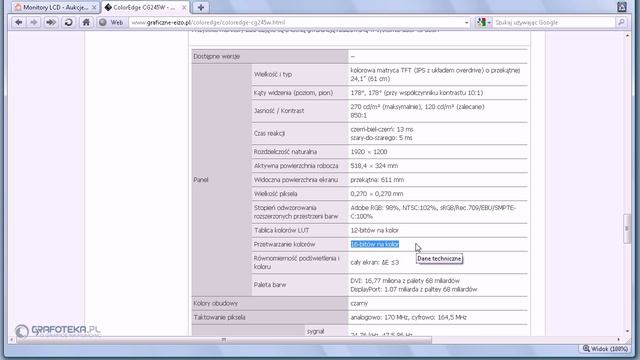Open the search engine selector dropdown
Screen dimensions: 640x360
pos(484,22)
